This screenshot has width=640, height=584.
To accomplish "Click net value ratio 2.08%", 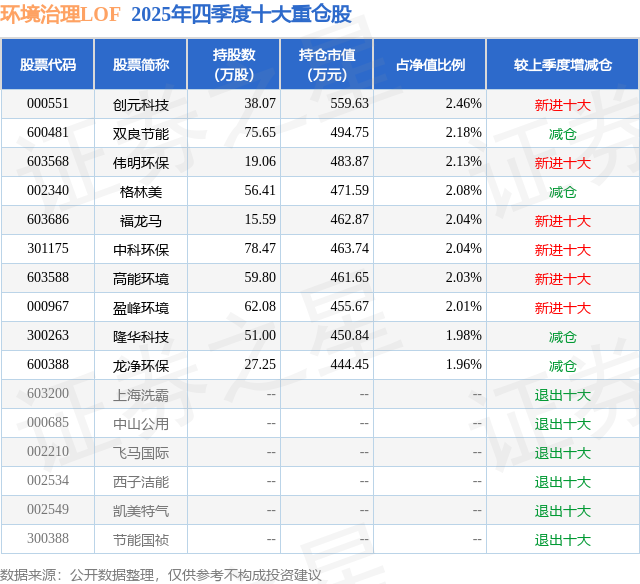I will tap(464, 191).
